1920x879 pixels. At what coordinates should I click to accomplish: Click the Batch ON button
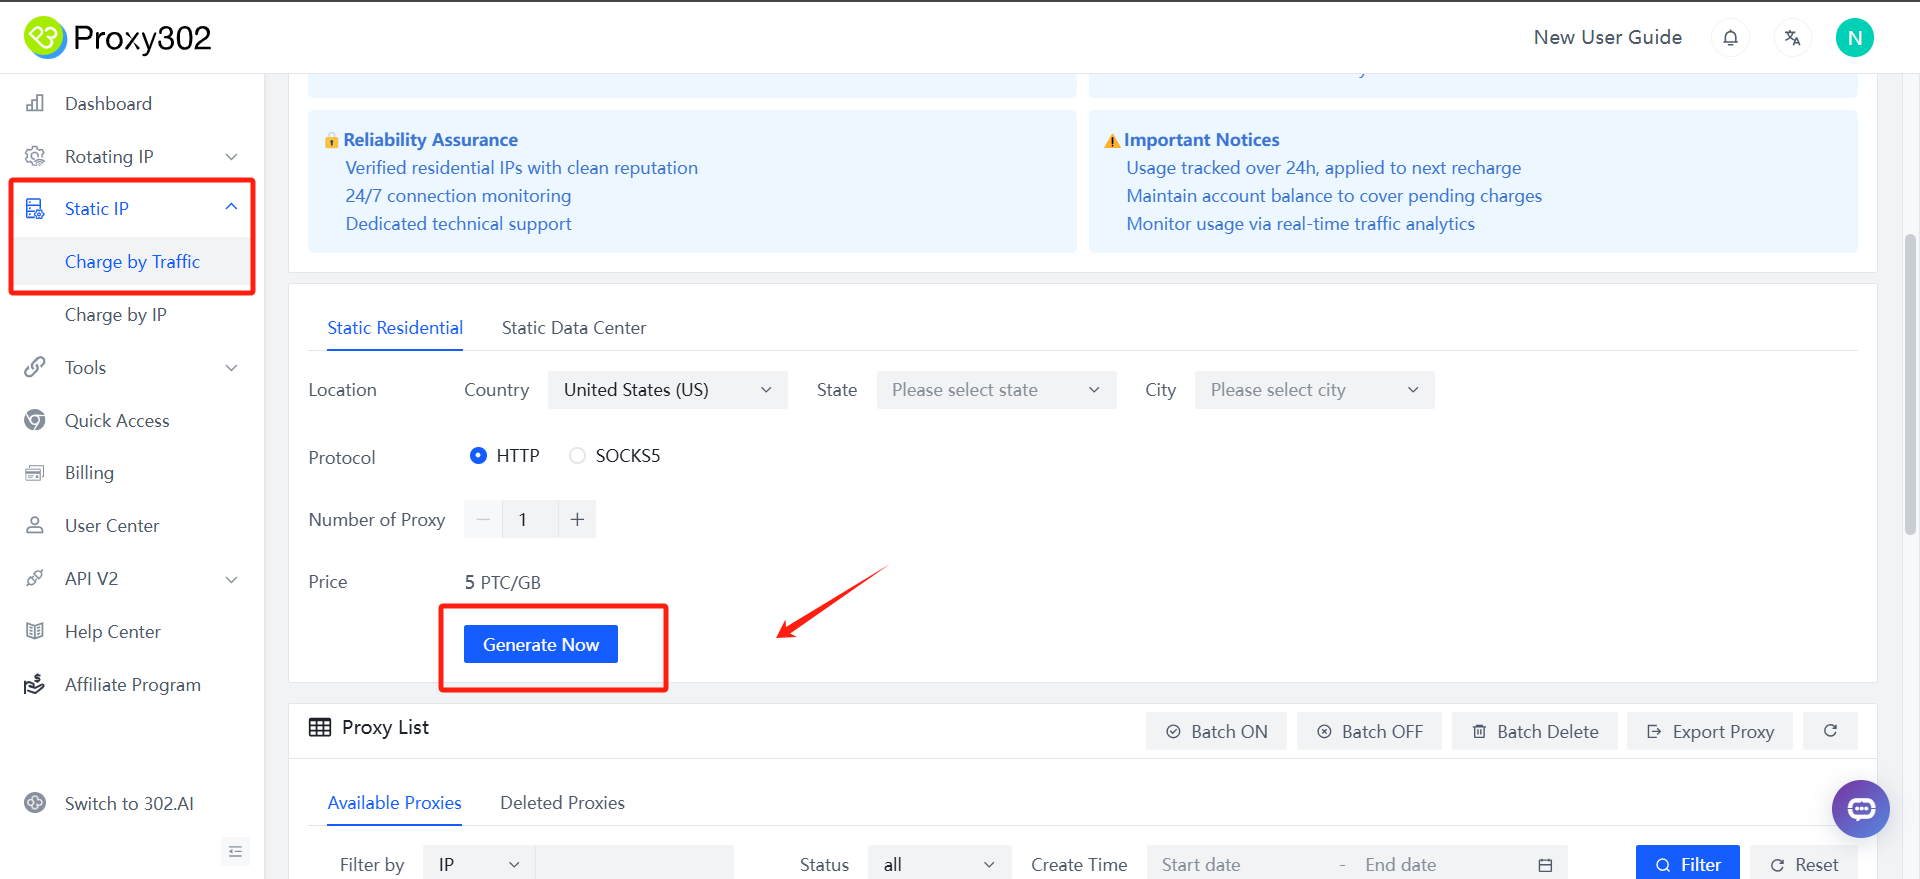click(1216, 731)
